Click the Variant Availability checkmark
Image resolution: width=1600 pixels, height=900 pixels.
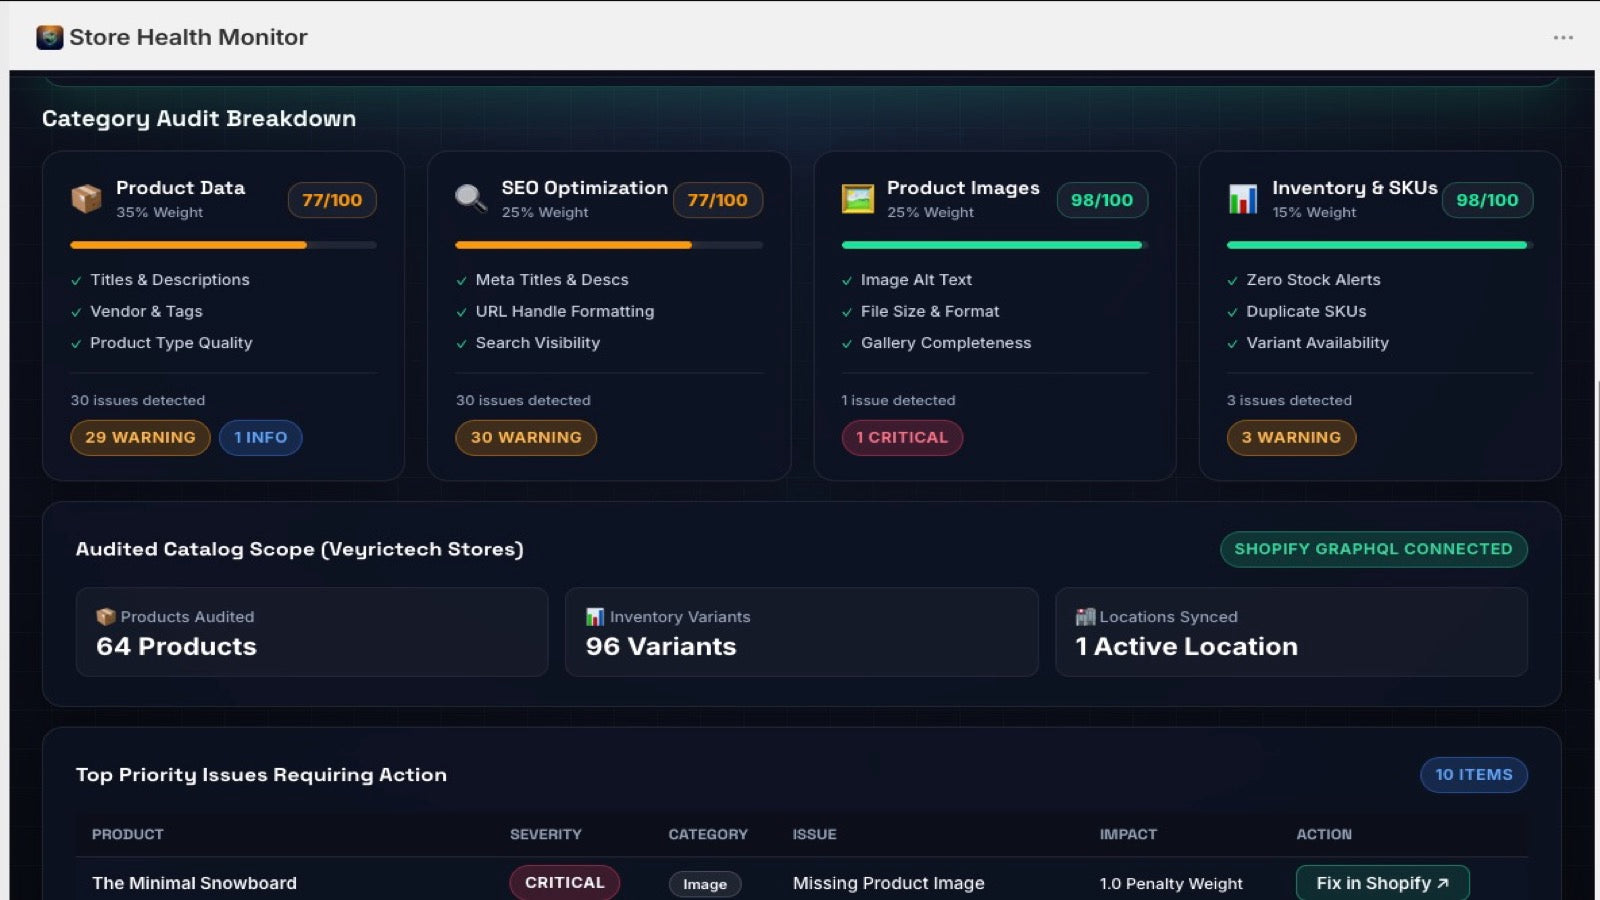1232,344
